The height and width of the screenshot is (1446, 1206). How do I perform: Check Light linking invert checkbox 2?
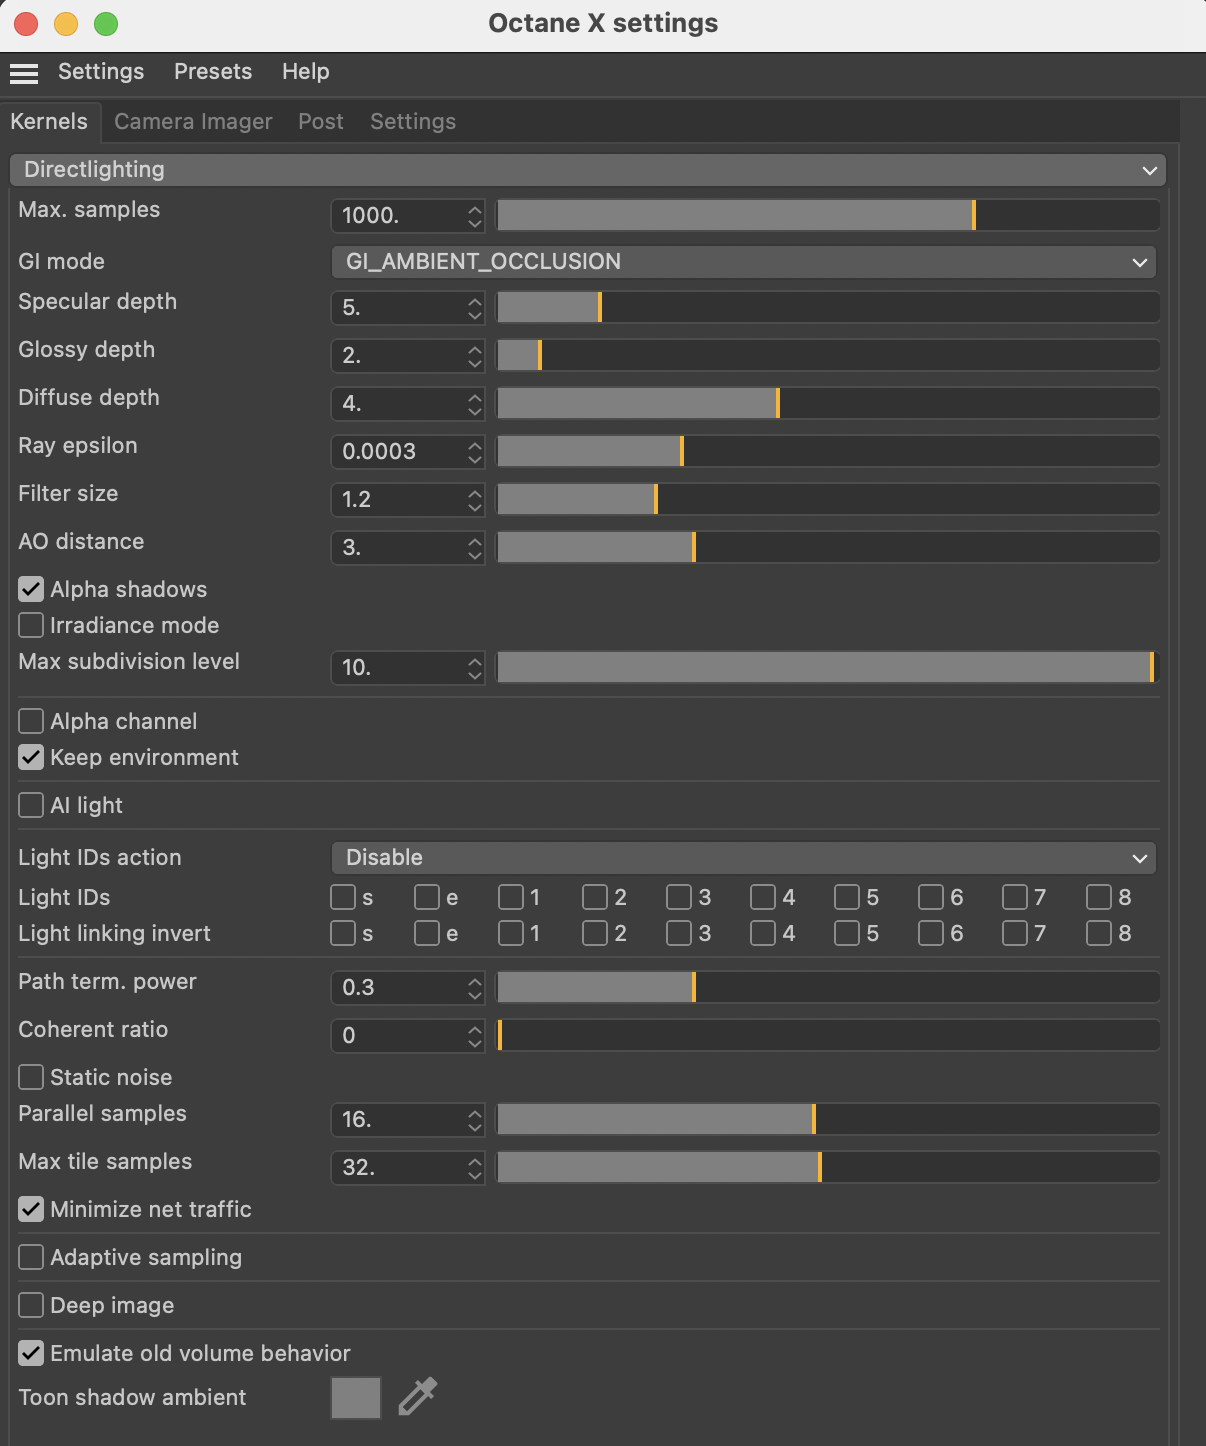pos(595,933)
